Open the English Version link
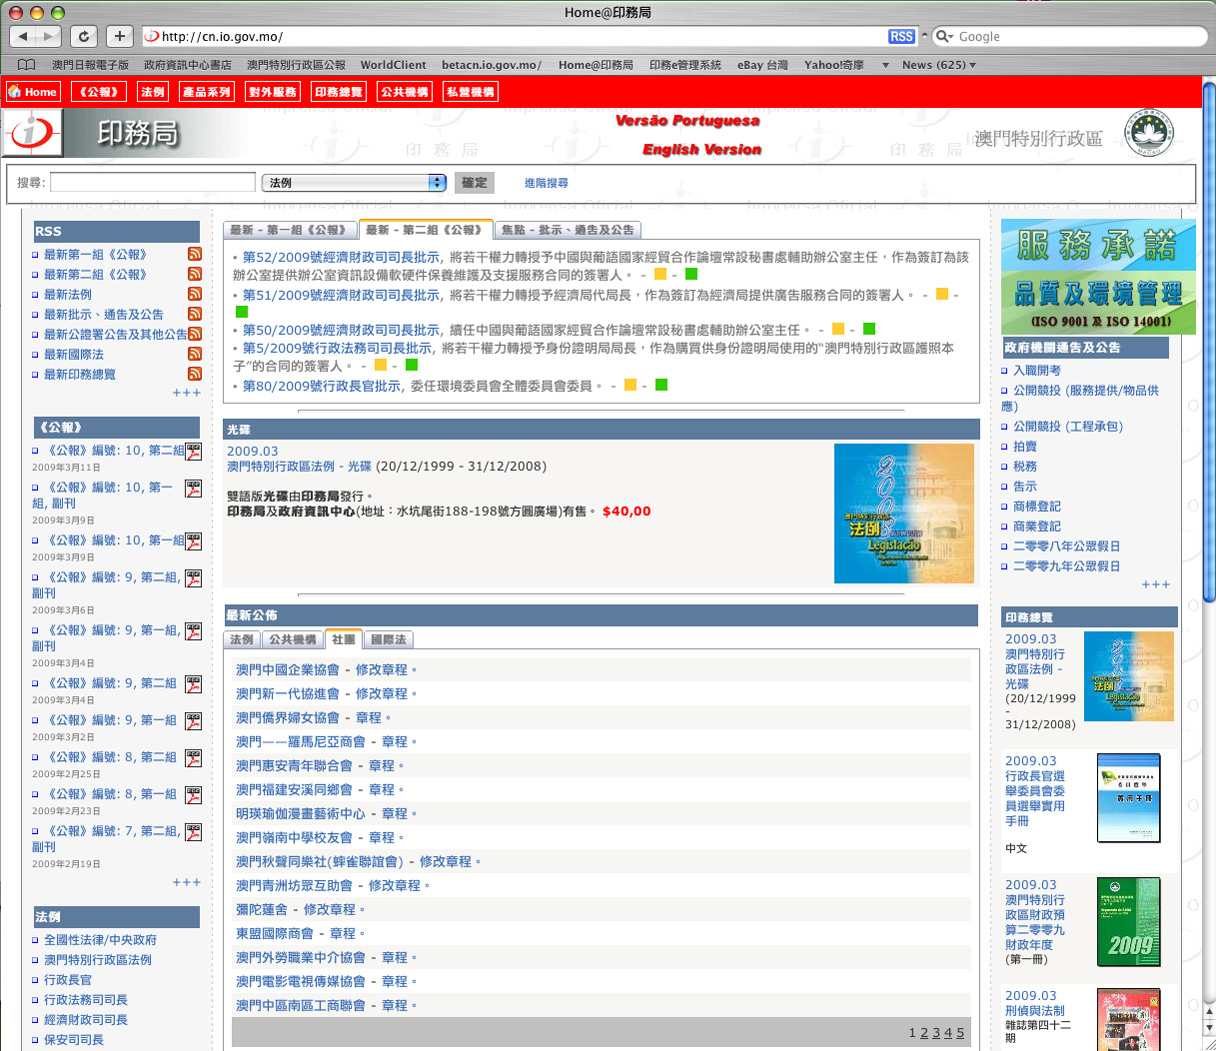Image resolution: width=1216 pixels, height=1051 pixels. (701, 150)
